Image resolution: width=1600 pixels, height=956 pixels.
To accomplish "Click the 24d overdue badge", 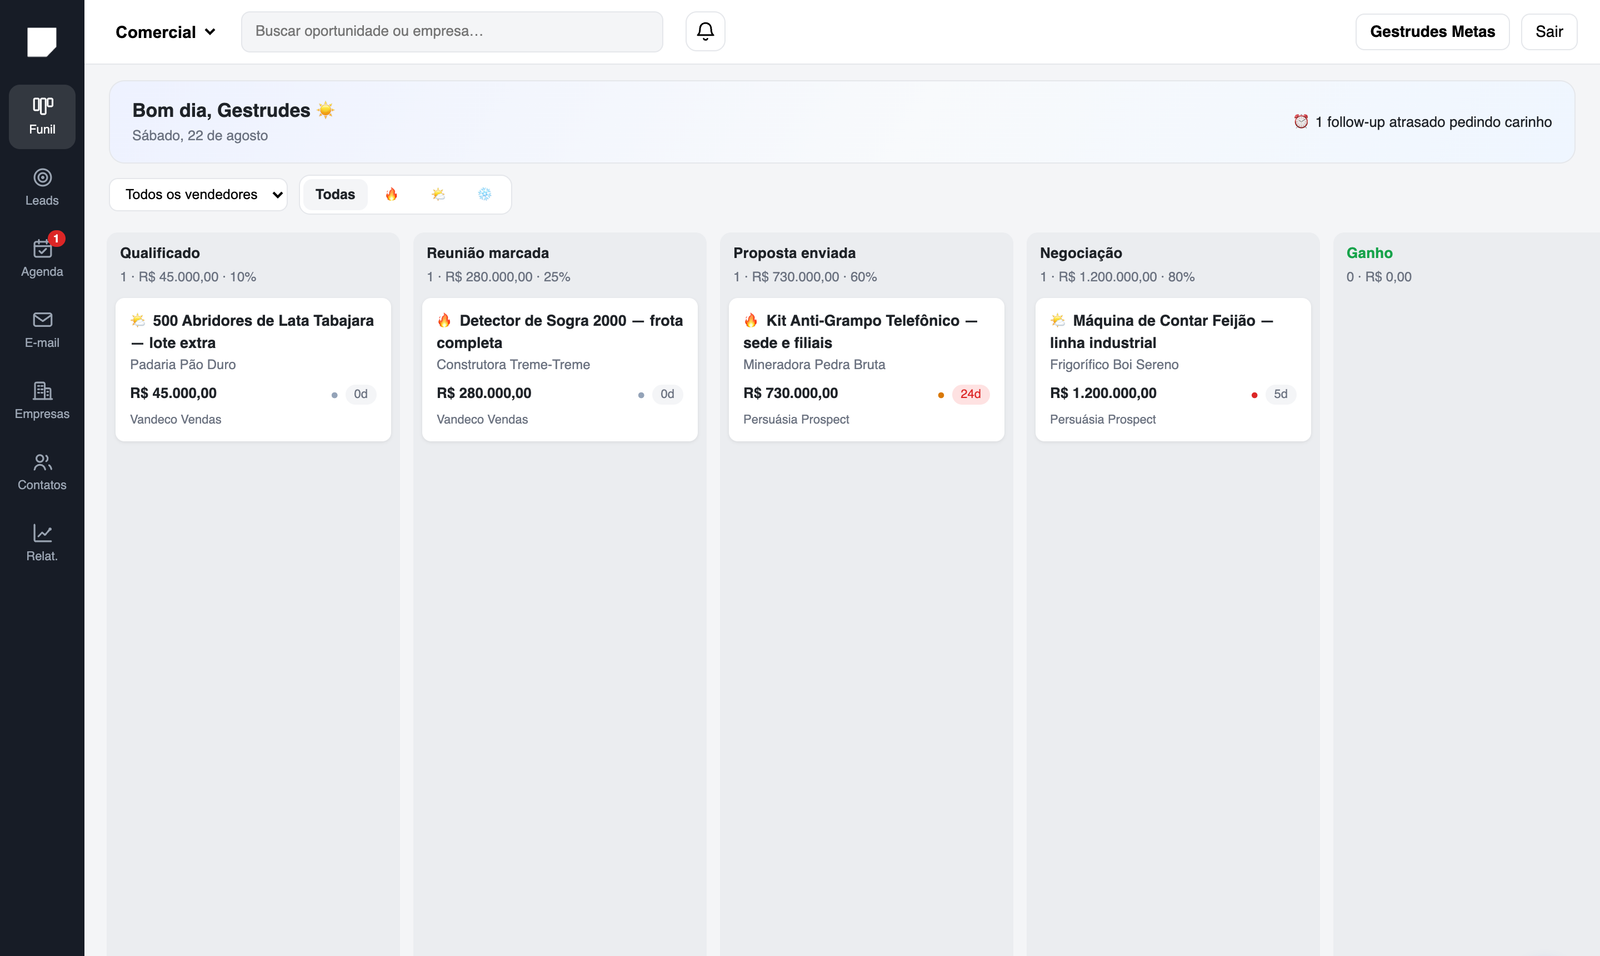I will pos(970,394).
